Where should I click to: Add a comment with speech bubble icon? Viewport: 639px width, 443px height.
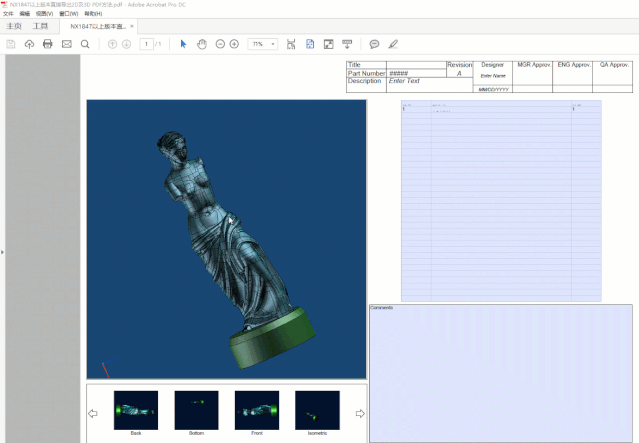click(374, 44)
